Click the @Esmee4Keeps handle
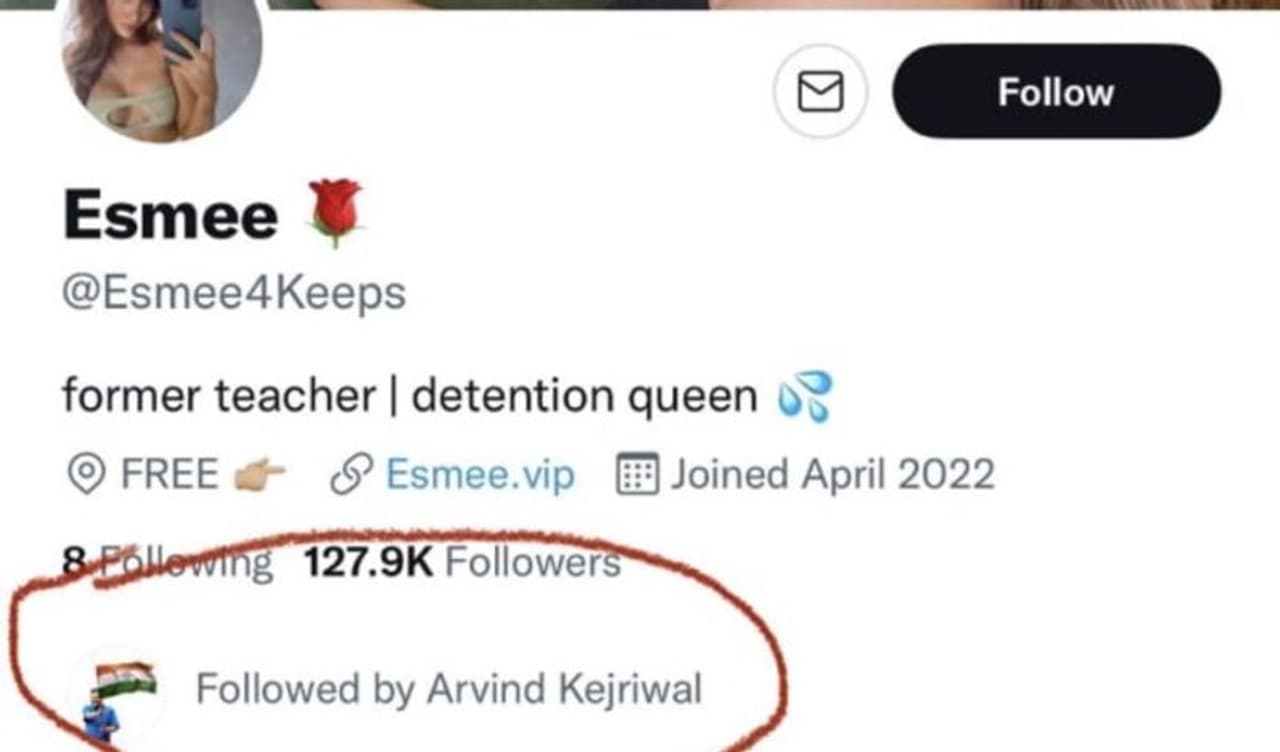This screenshot has width=1280, height=752. point(234,294)
